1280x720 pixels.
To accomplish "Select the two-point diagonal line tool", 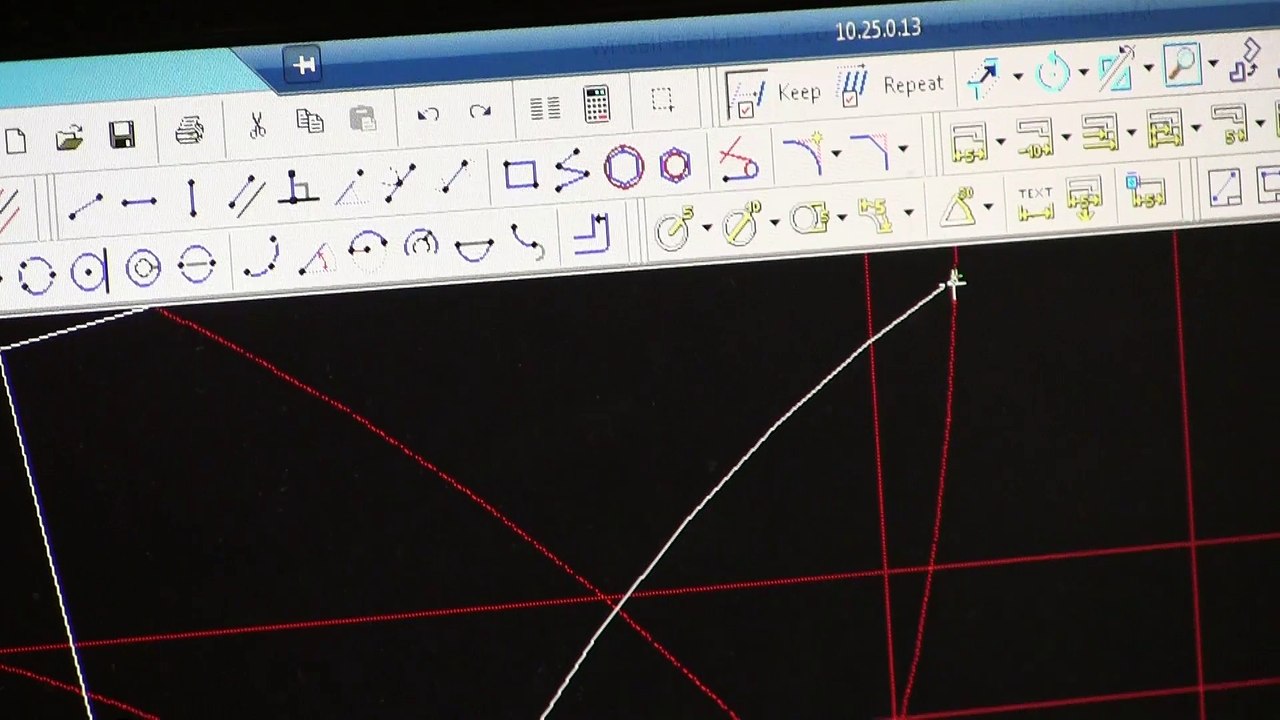I will 85,207.
